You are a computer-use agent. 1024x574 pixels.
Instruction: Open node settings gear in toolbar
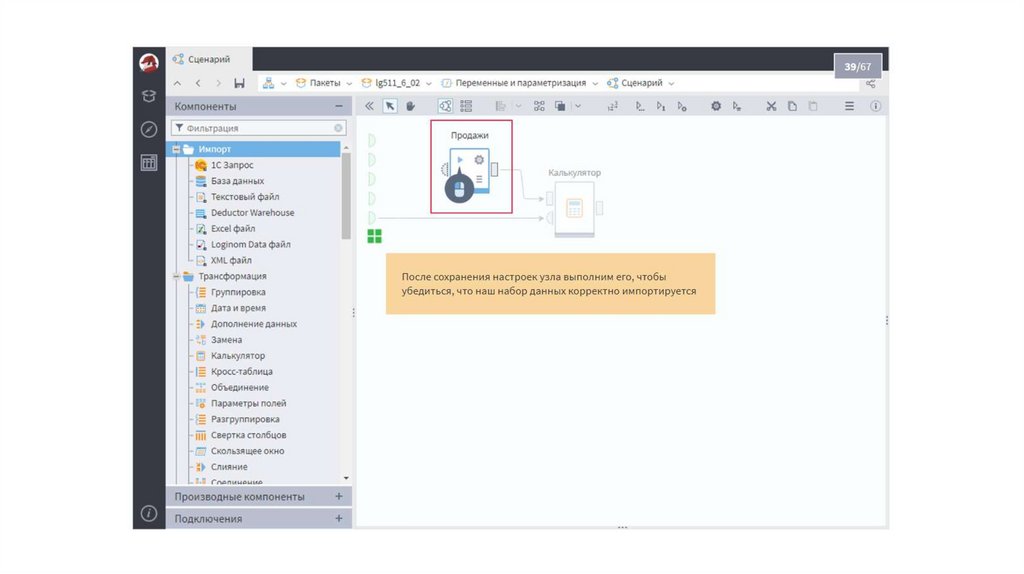[716, 106]
